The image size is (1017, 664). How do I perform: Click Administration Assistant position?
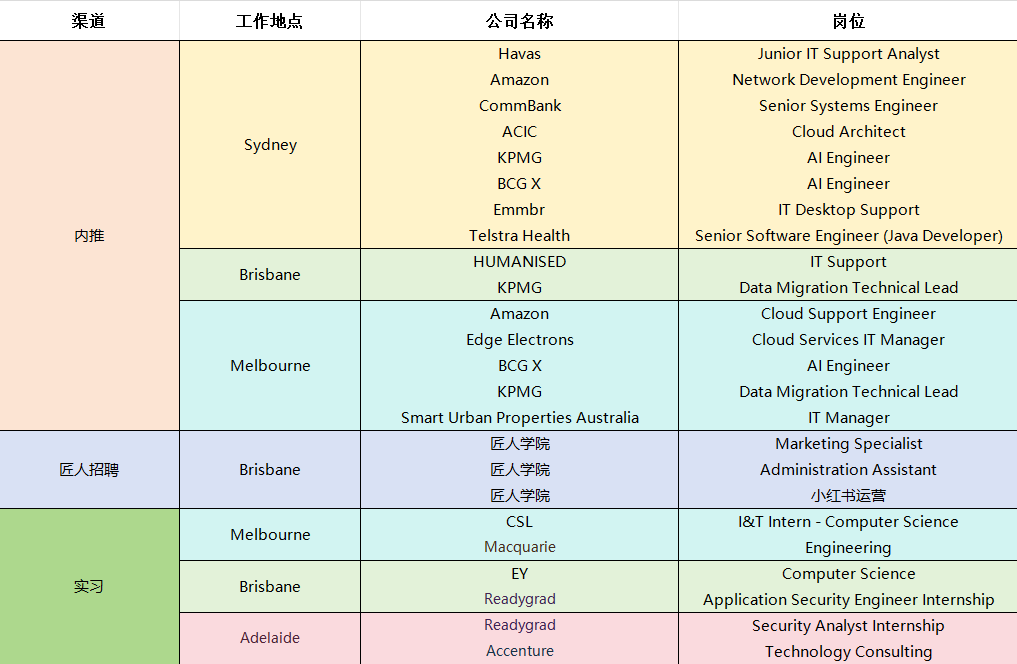click(848, 469)
